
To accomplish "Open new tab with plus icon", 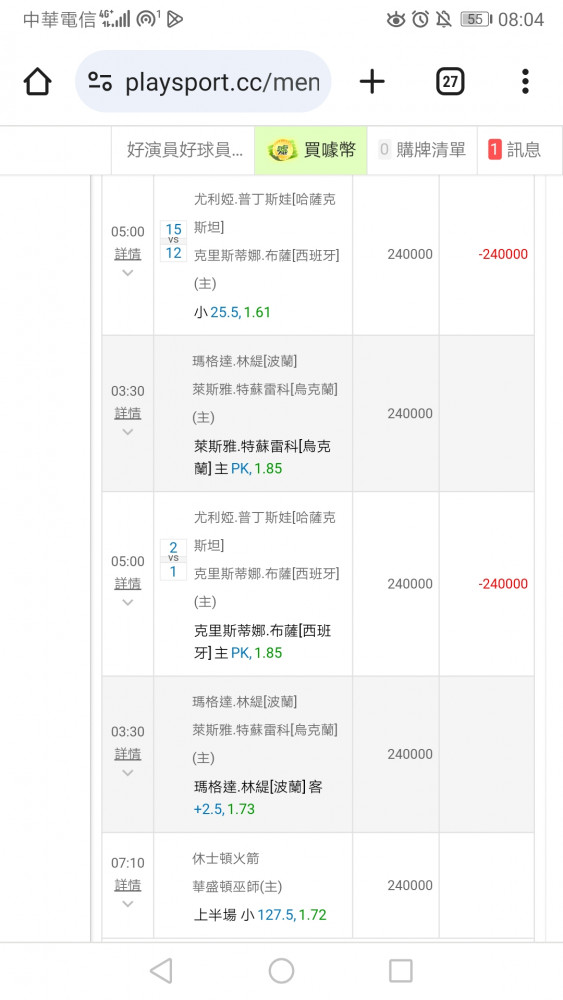I will [372, 82].
